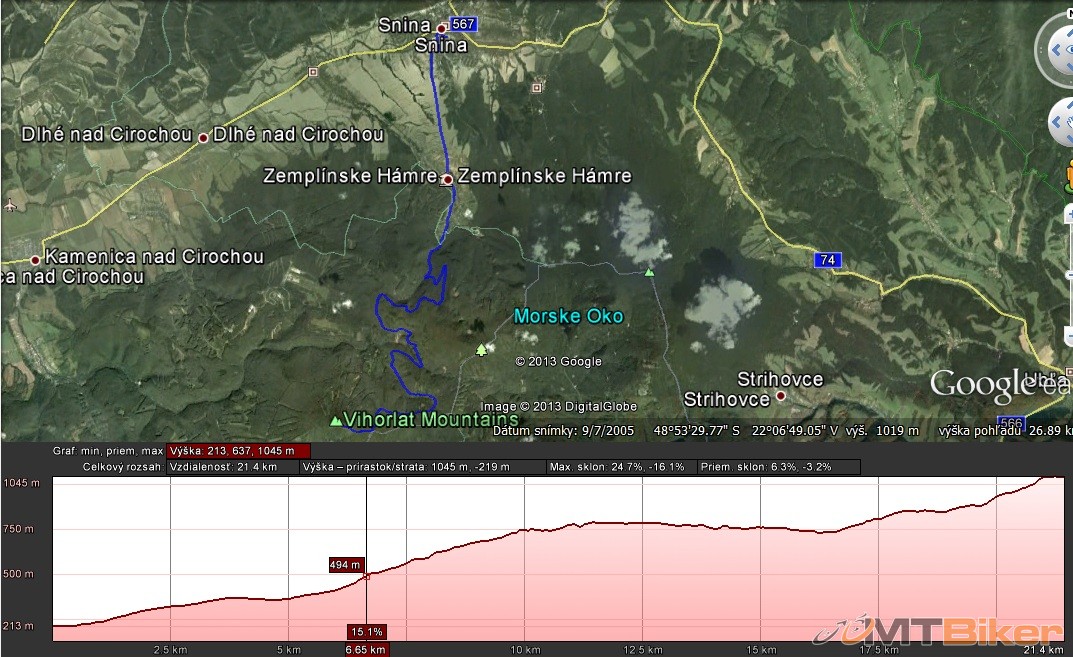
Task: Click the Strihovce placemark marker
Action: pos(781,396)
